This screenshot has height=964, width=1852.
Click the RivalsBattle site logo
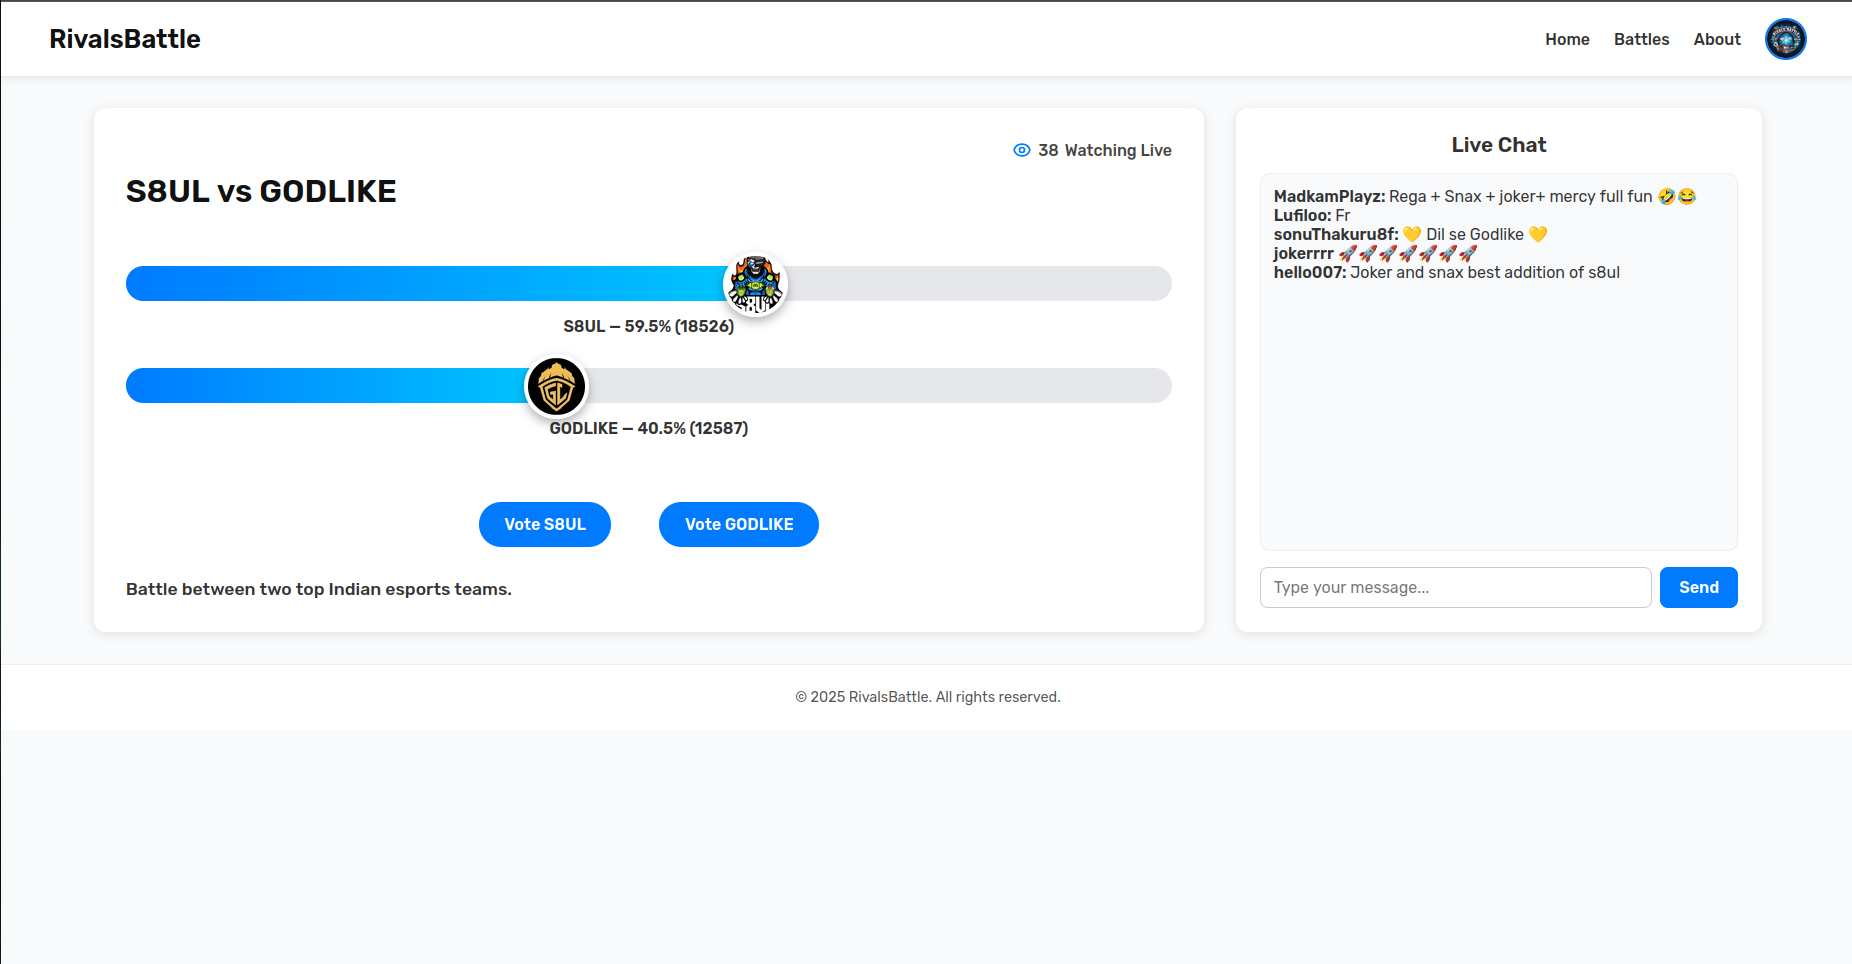tap(125, 39)
